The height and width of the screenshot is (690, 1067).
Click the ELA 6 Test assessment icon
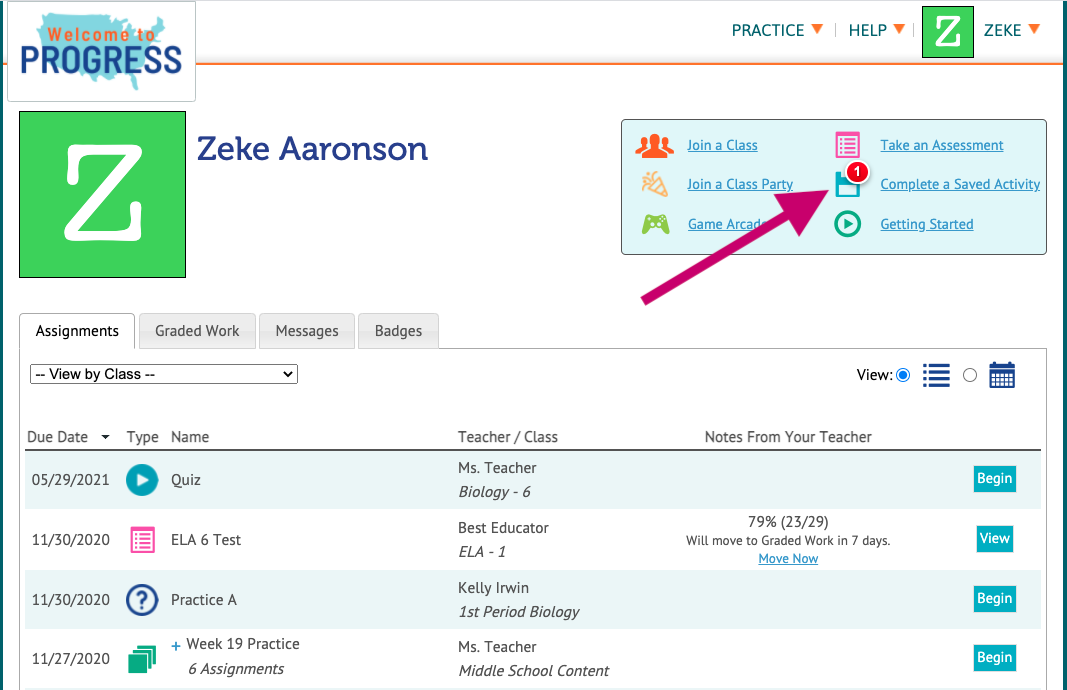pyautogui.click(x=142, y=540)
